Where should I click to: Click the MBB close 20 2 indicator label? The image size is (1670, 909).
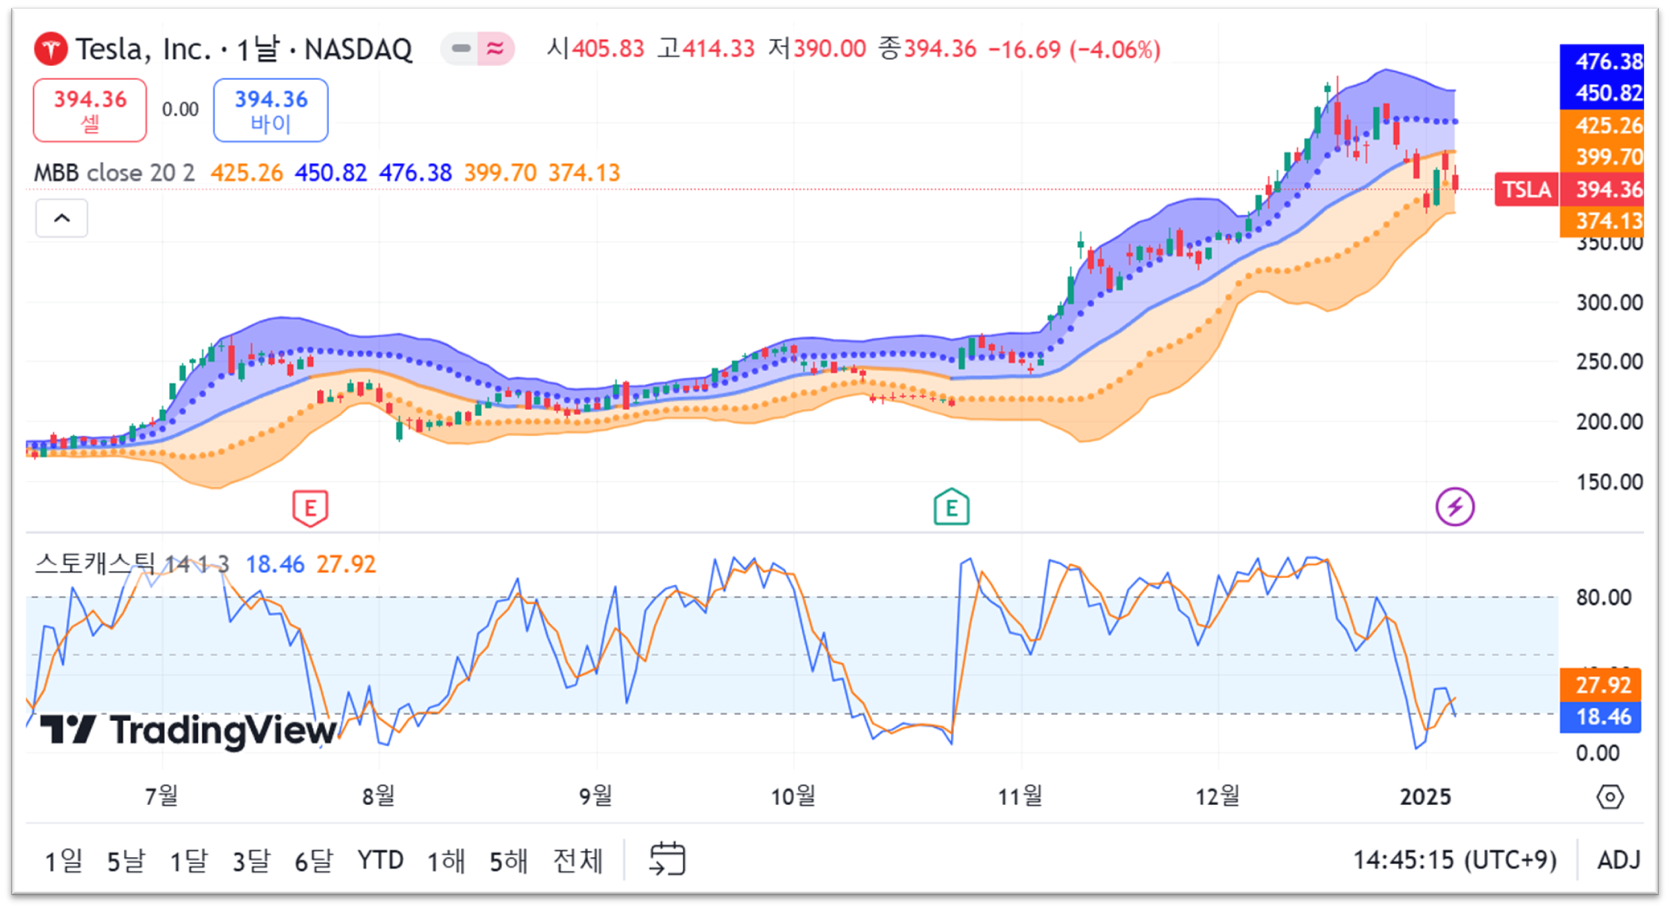(x=114, y=173)
